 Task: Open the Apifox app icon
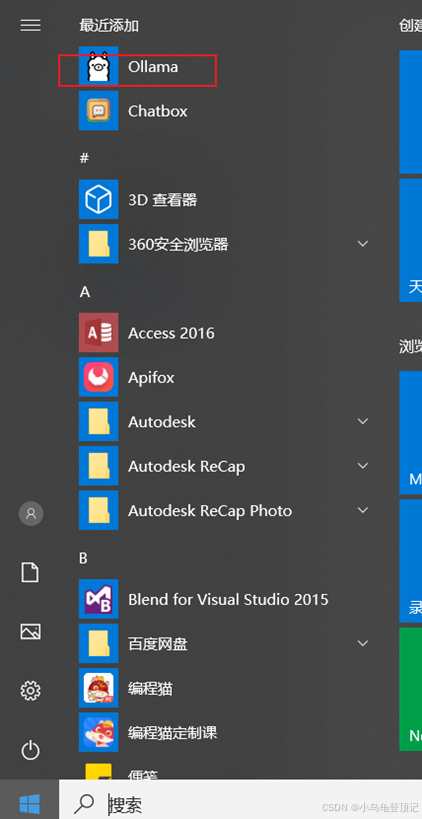(x=98, y=377)
